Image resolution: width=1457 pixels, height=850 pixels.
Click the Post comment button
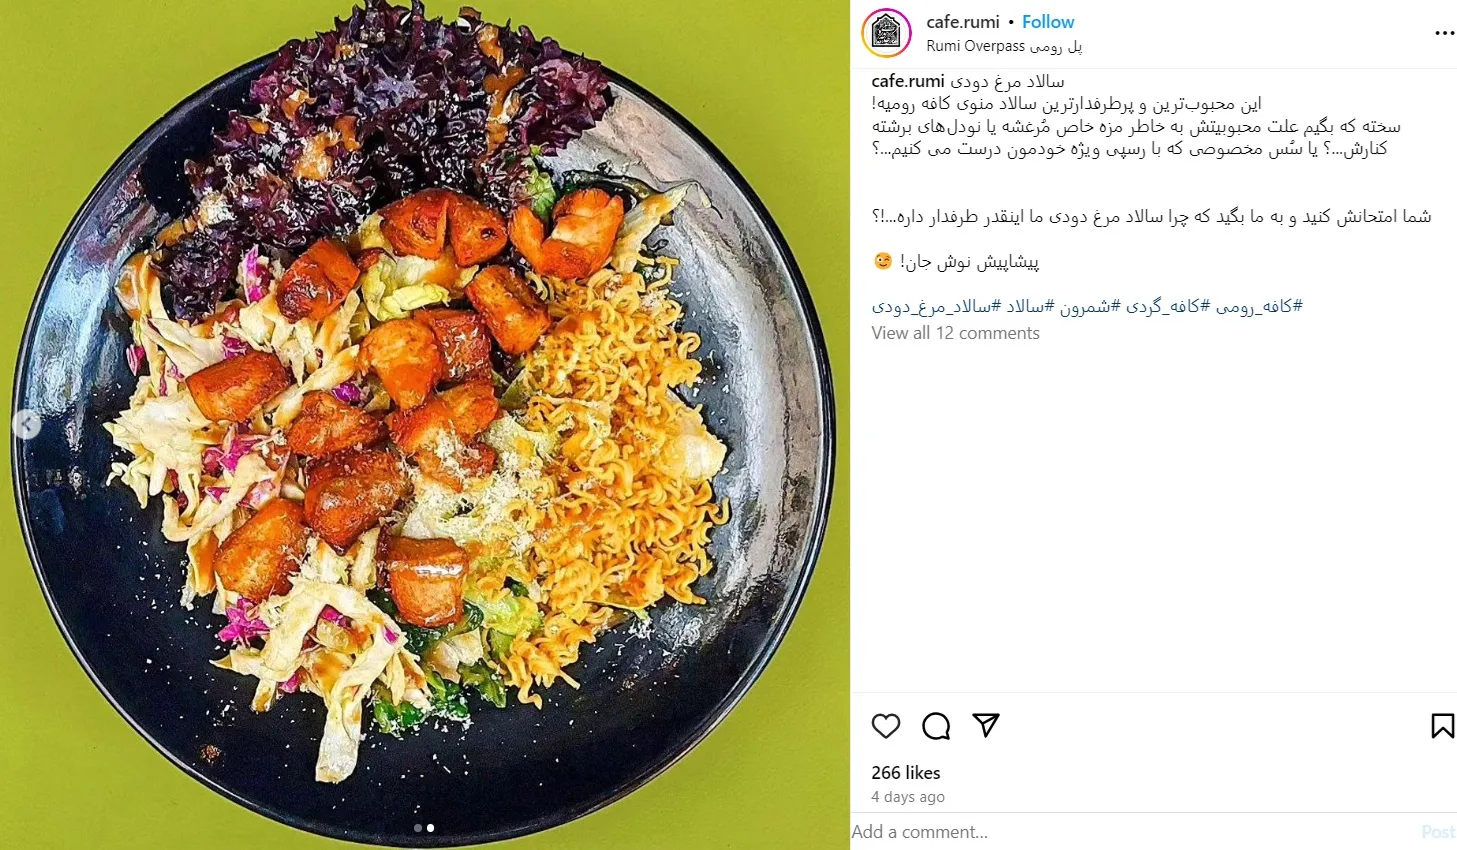(x=1438, y=832)
